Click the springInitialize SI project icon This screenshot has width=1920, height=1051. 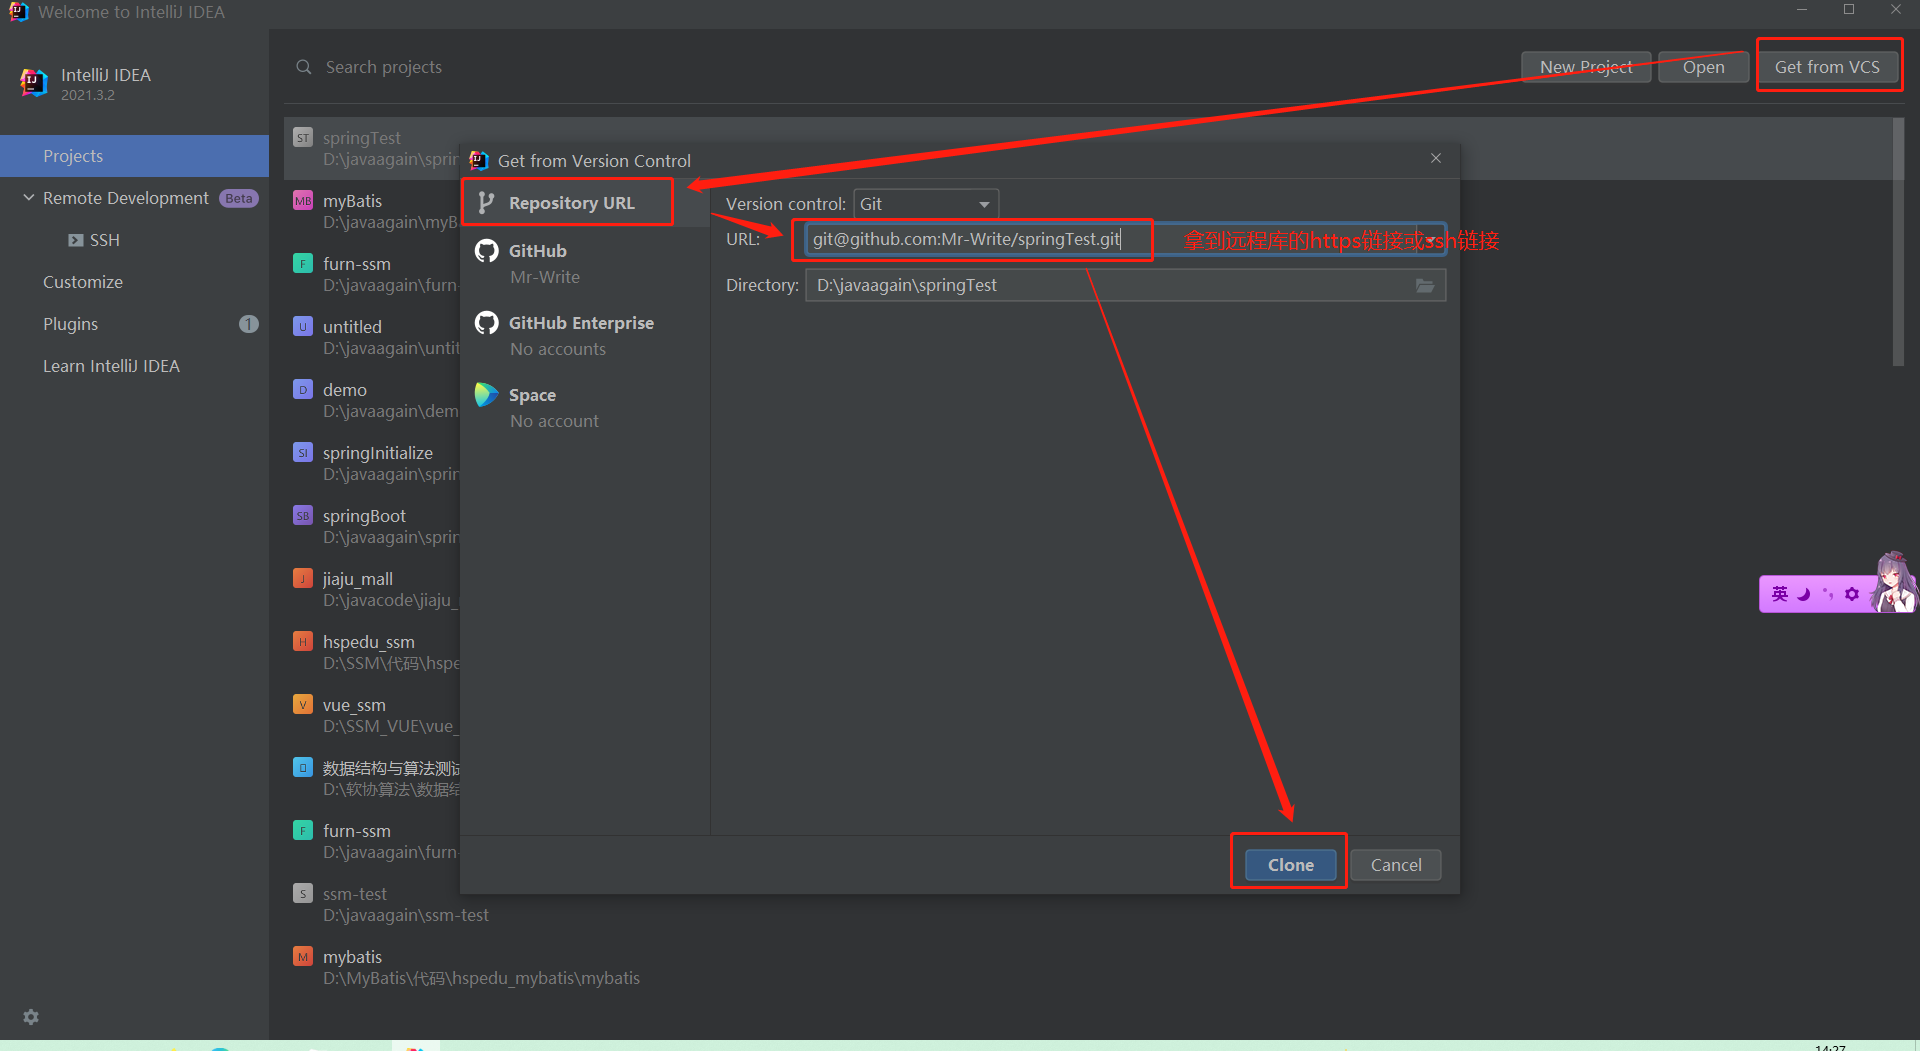pos(303,452)
